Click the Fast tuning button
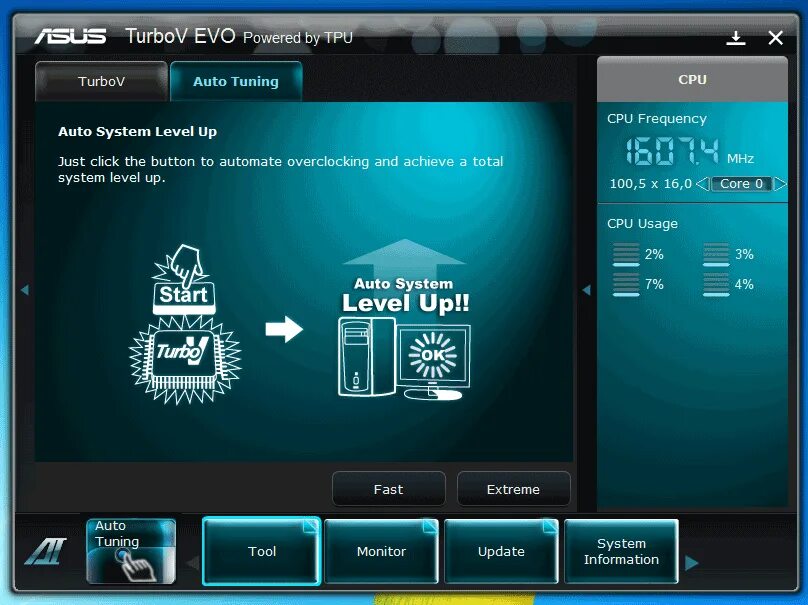The height and width of the screenshot is (605, 808). 389,489
